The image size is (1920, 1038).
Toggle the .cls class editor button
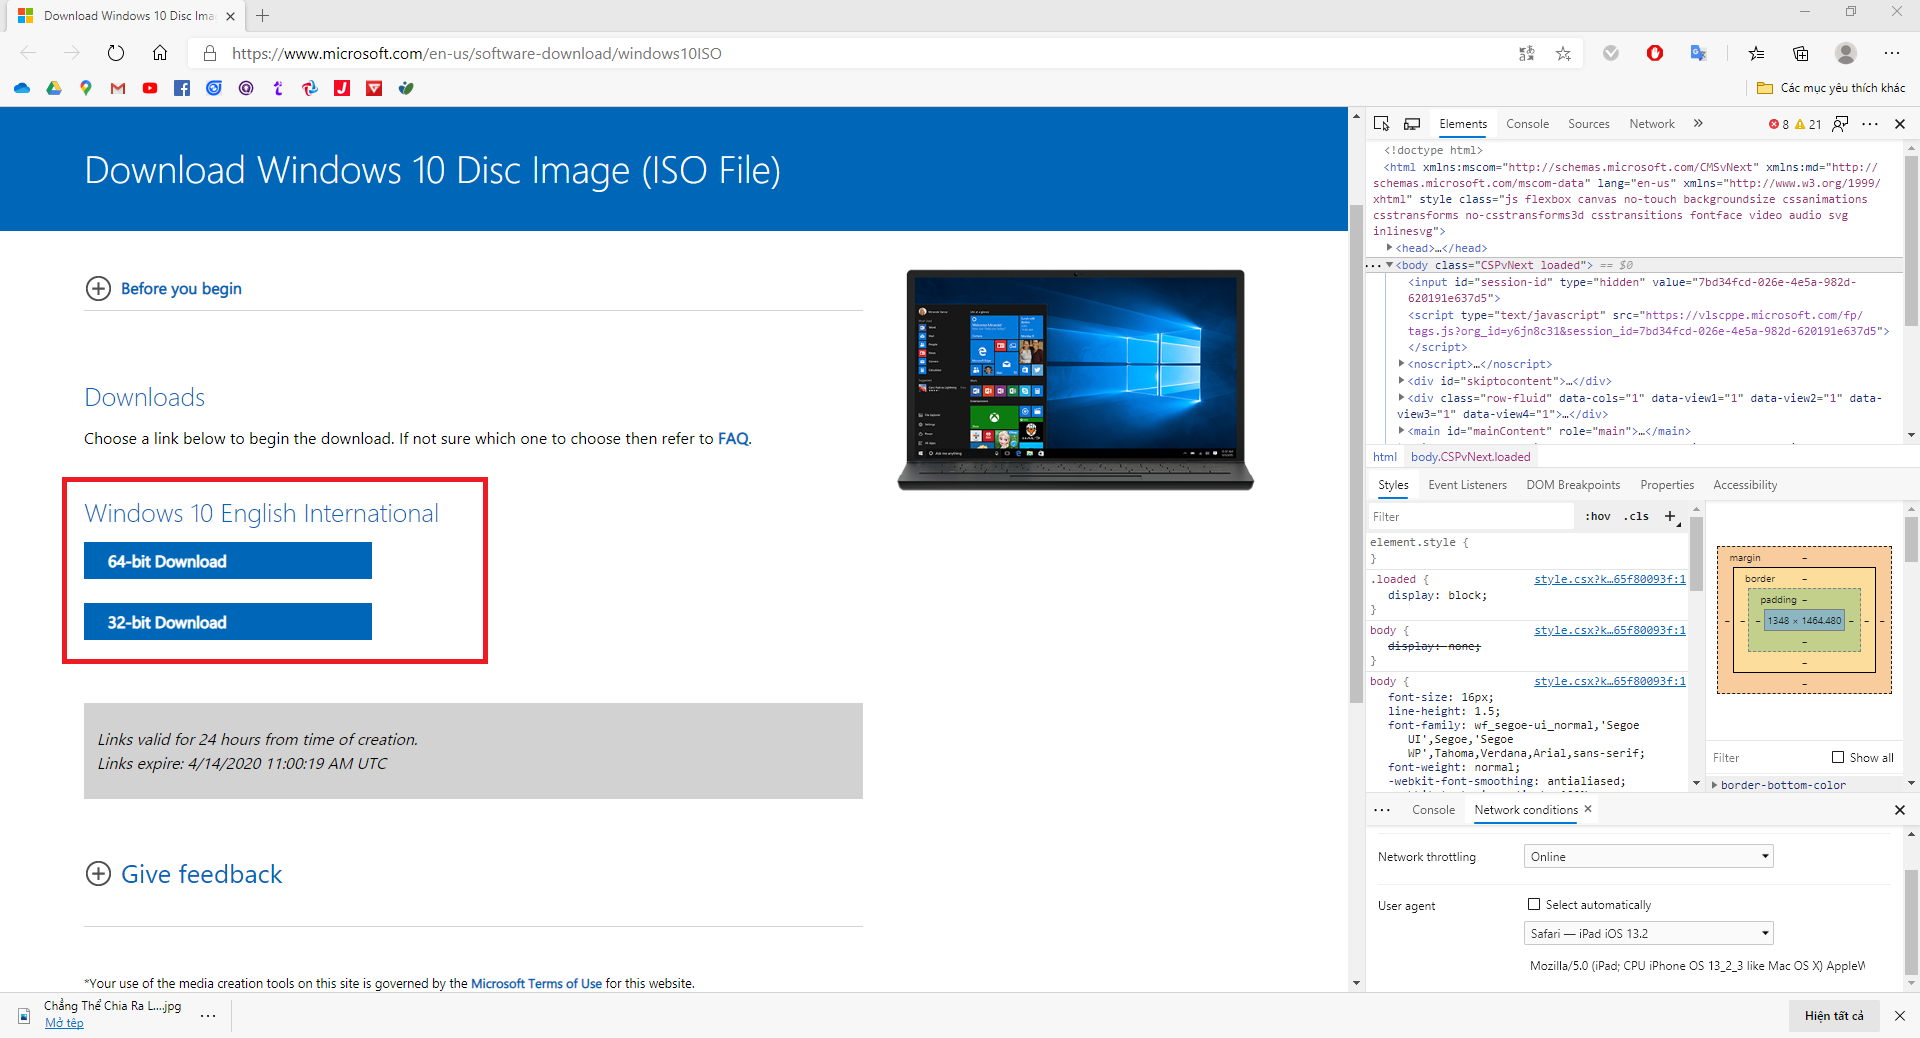1637,516
